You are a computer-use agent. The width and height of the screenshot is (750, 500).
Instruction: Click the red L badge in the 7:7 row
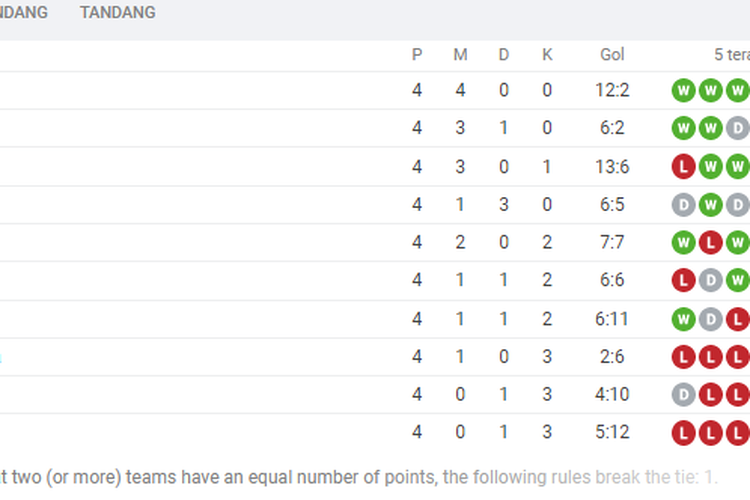(711, 243)
